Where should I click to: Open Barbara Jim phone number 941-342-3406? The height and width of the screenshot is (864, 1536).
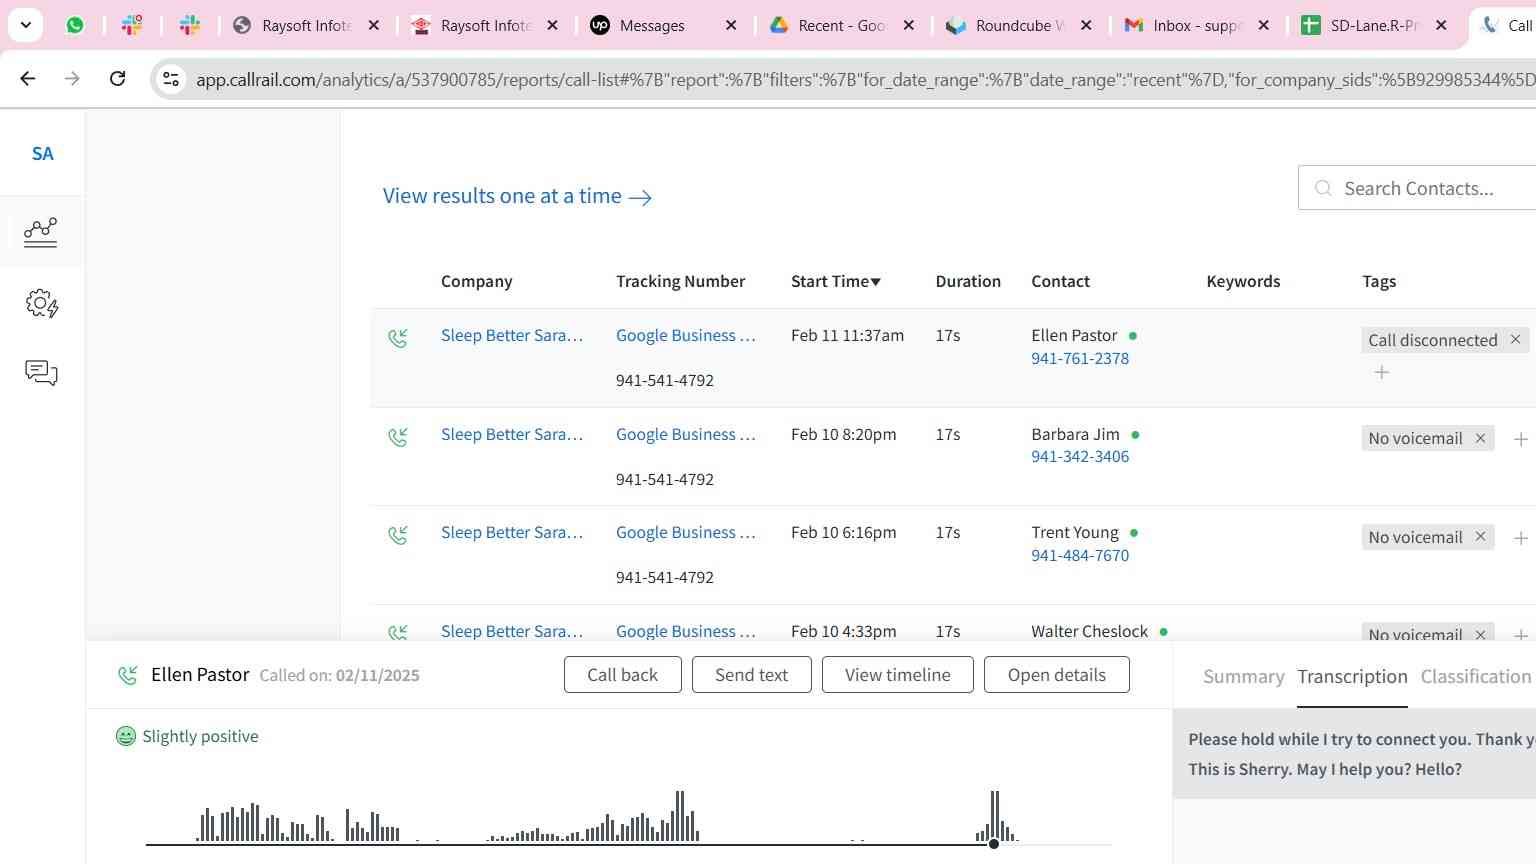(1080, 456)
